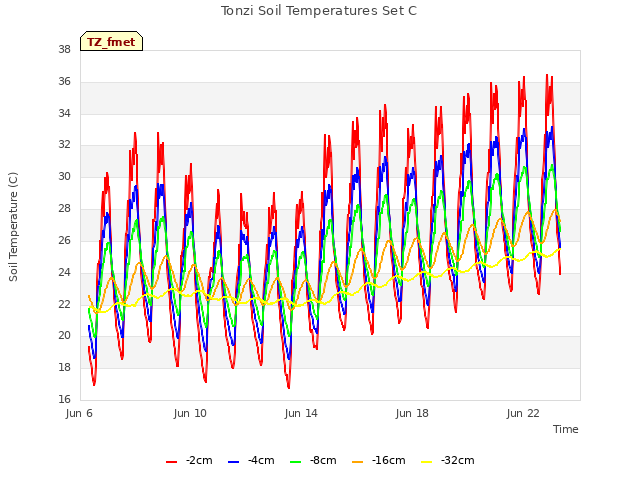Click the Jun 18 x-axis tick label
Screen dimensions: 640x480
pos(412,413)
